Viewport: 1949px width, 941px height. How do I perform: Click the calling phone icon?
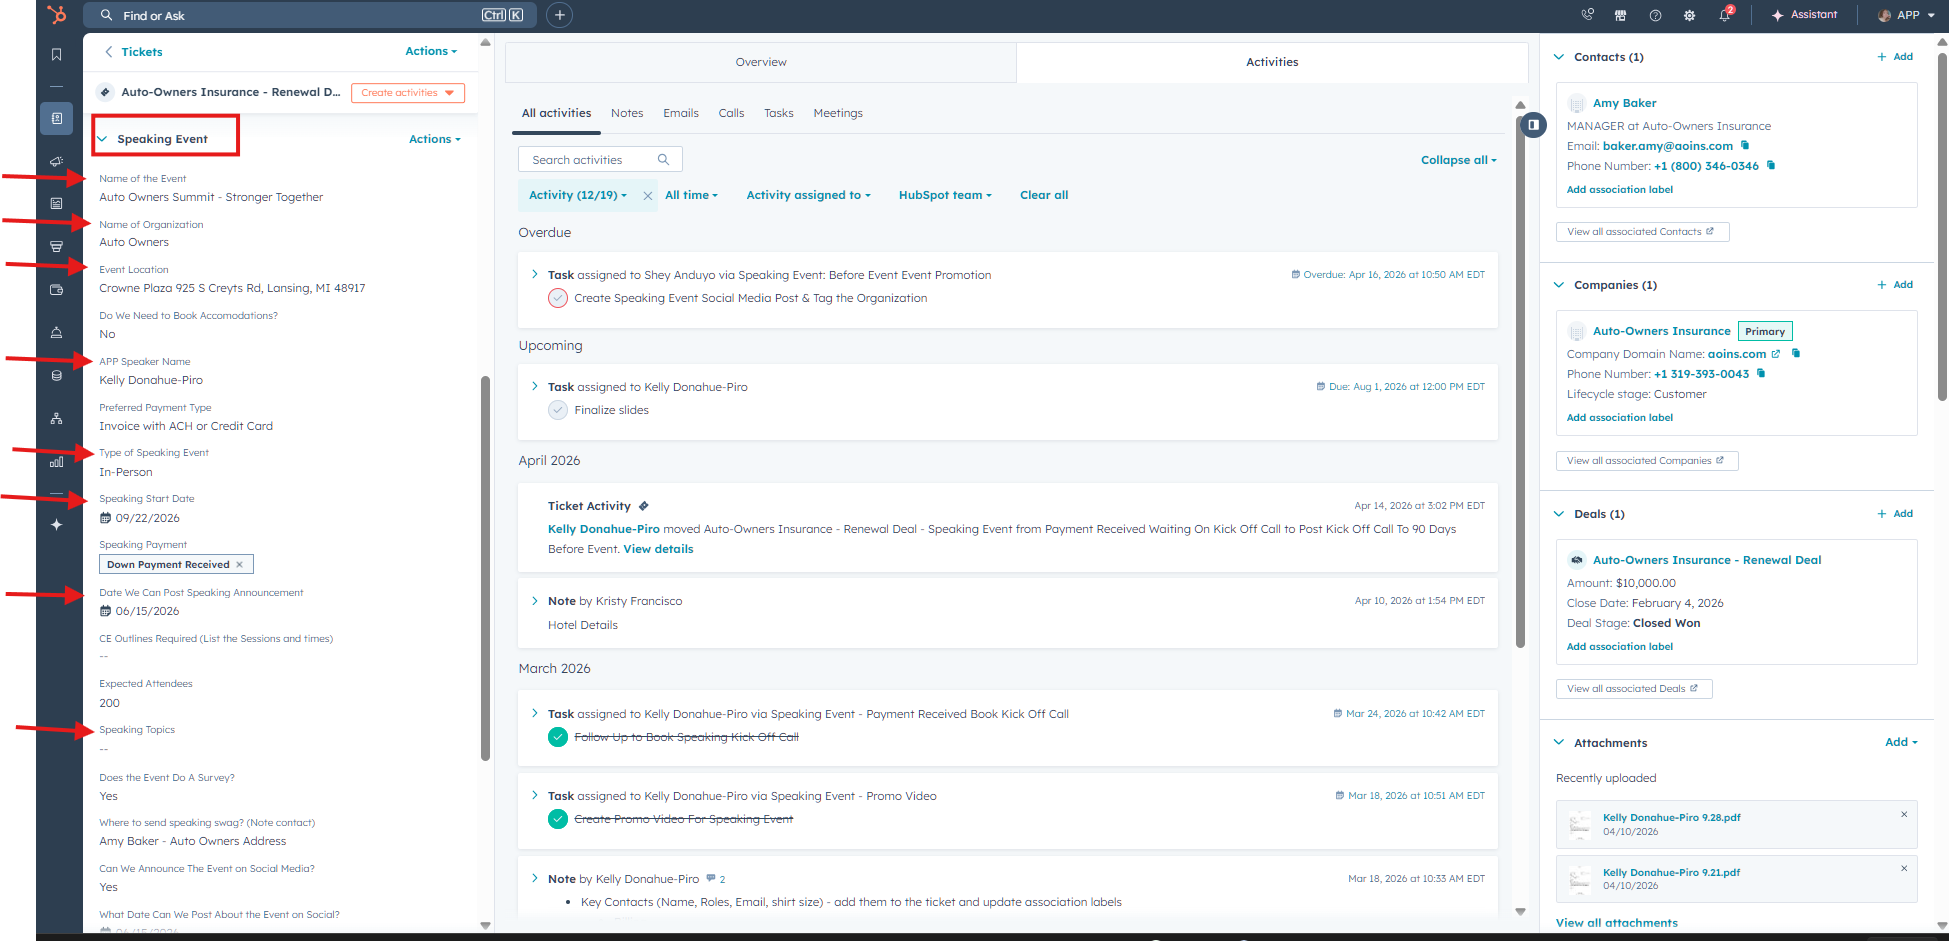click(x=1587, y=15)
